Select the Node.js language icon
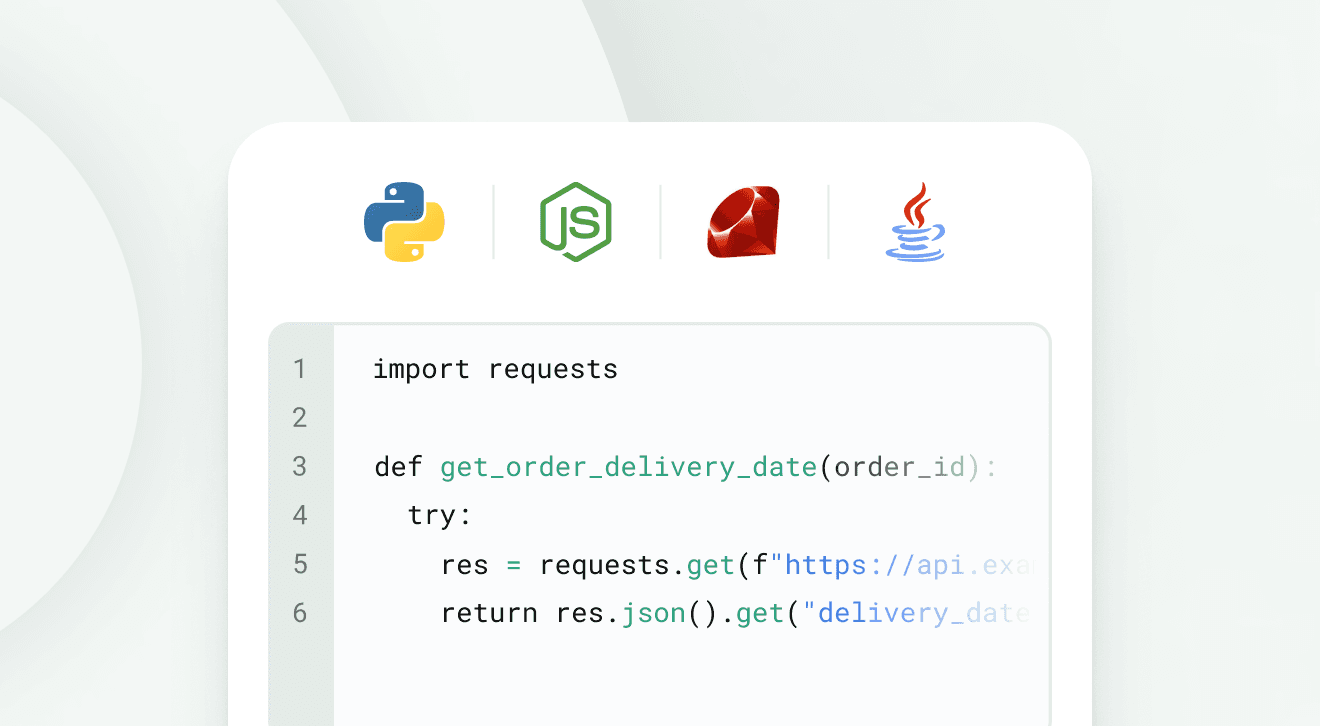 coord(575,222)
